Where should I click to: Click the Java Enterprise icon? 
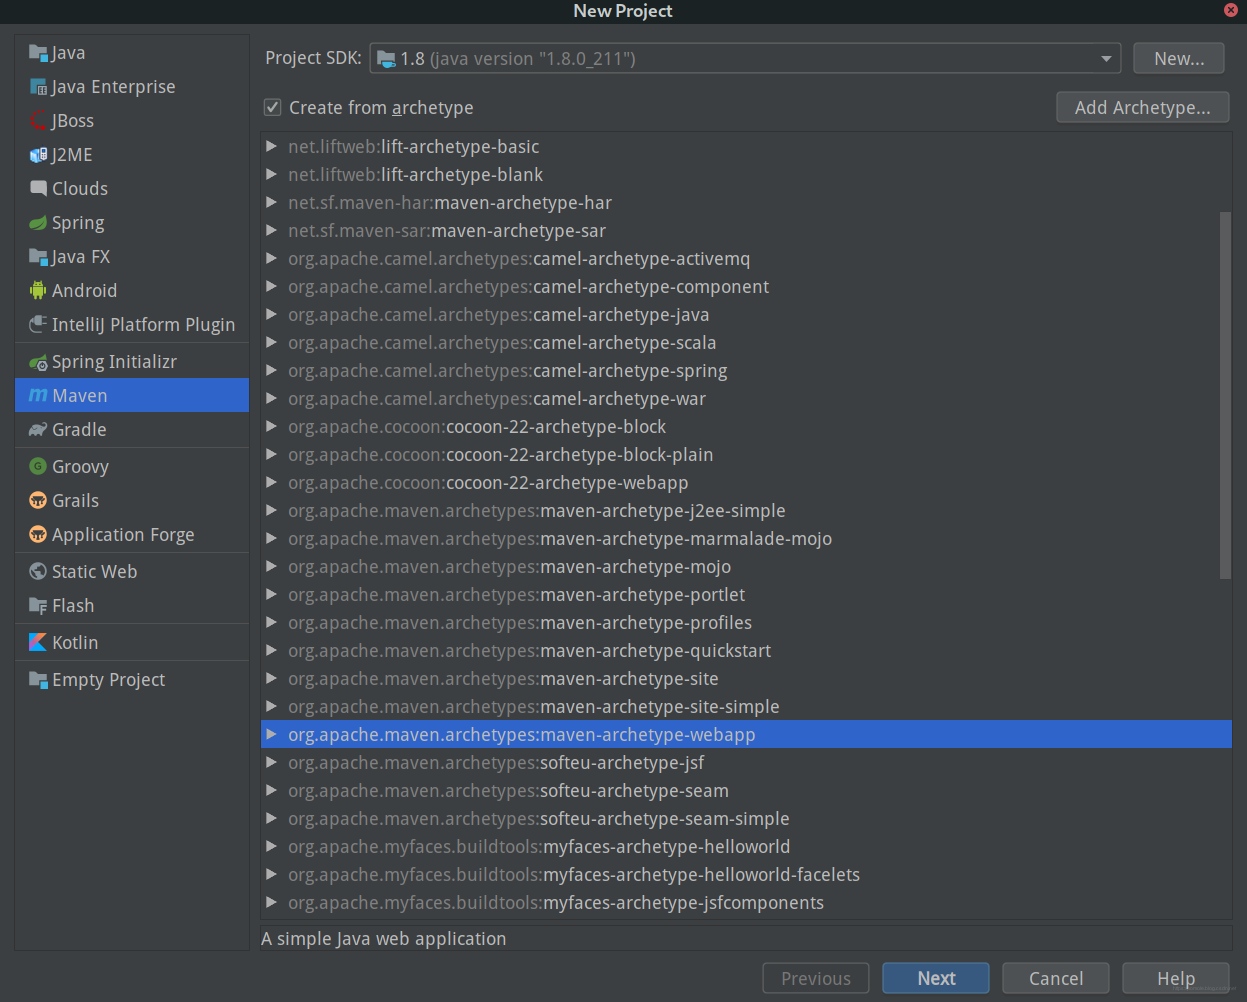39,87
